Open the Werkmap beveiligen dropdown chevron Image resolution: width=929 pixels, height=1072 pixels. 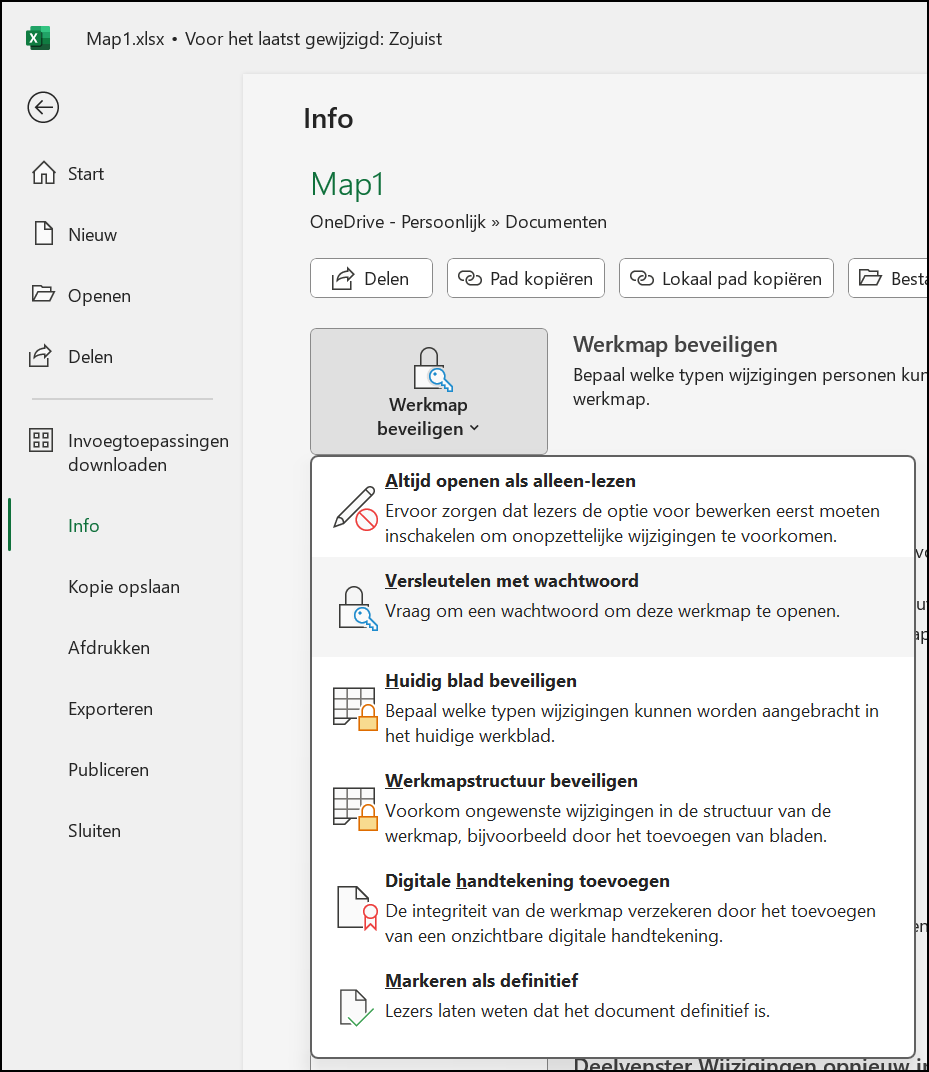(474, 429)
